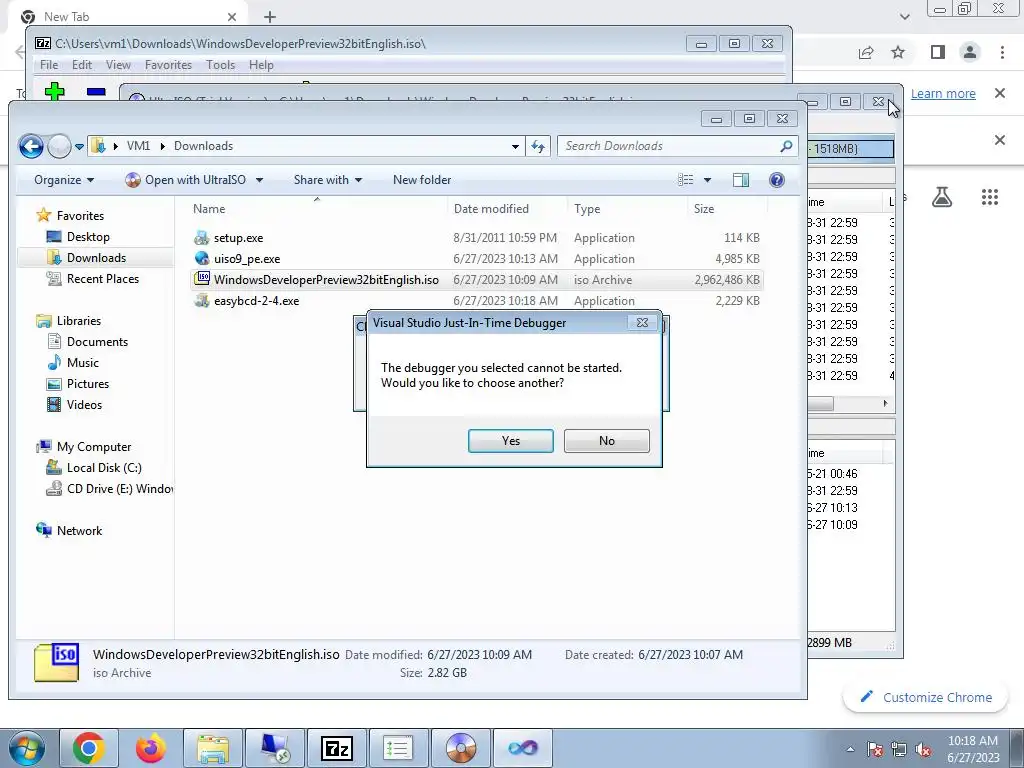
Task: Open 7-Zip View menu
Action: (118, 65)
